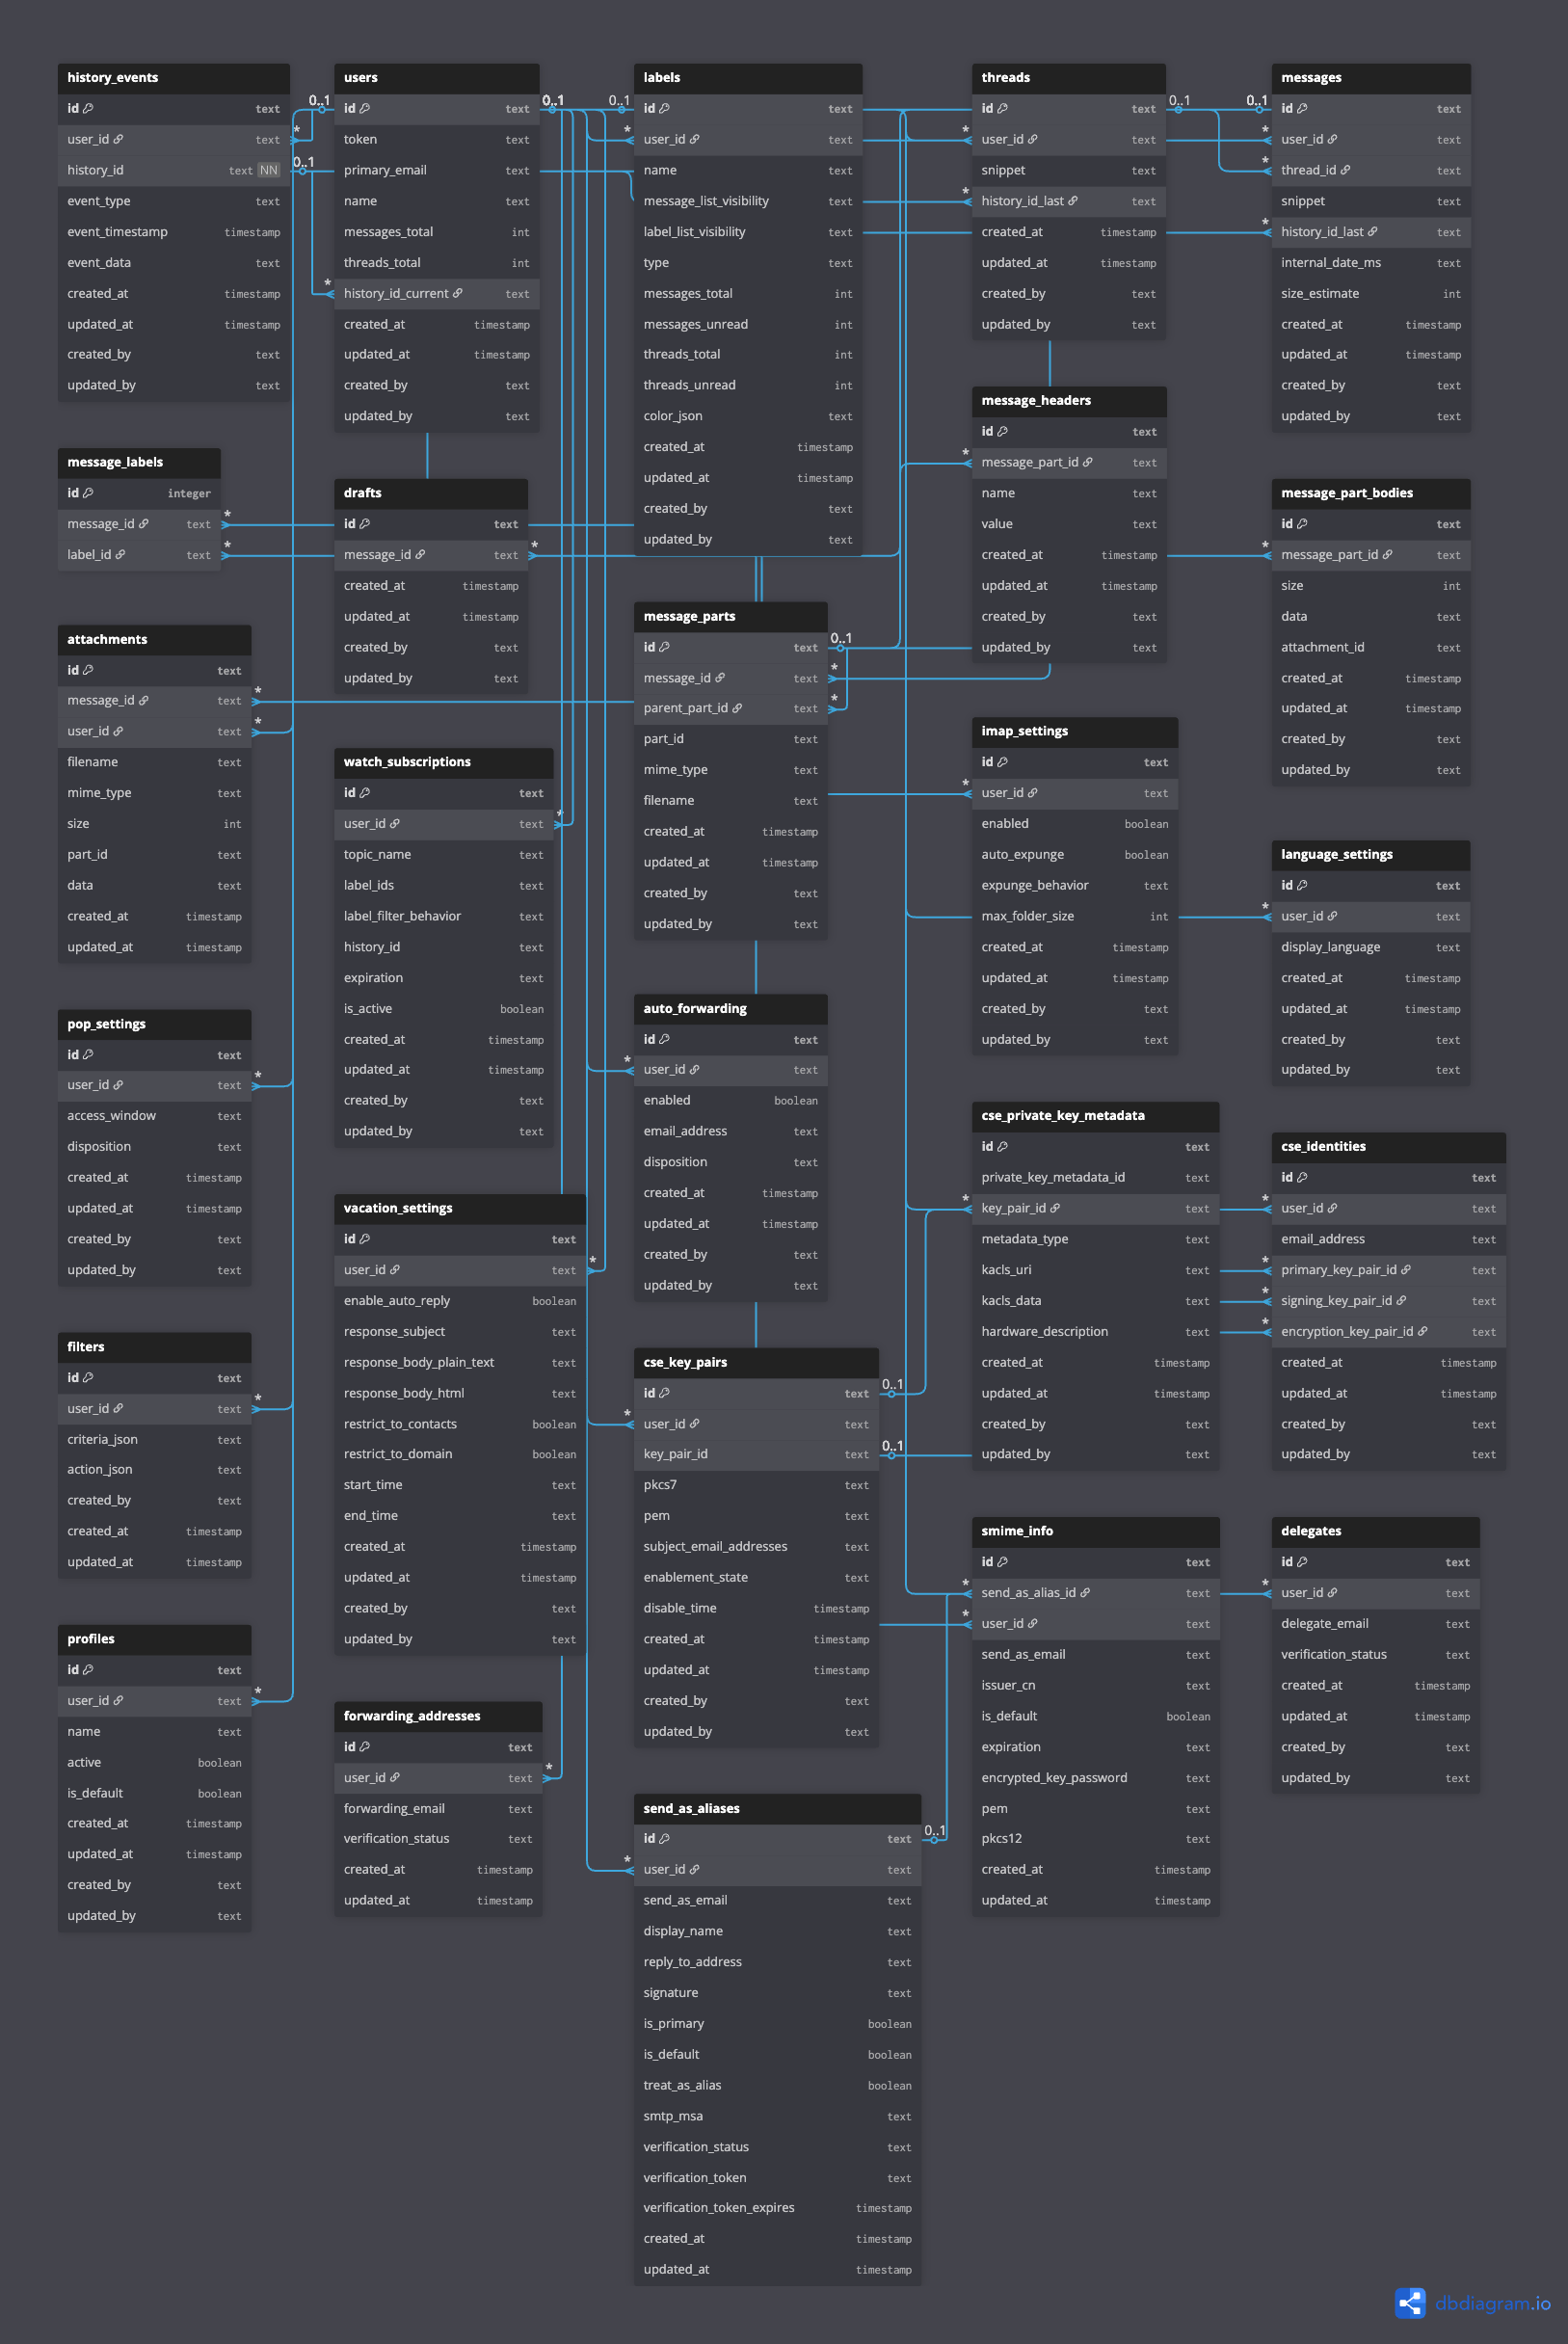Click the link icon beside history_id_current
Image resolution: width=1568 pixels, height=2344 pixels.
click(x=458, y=293)
